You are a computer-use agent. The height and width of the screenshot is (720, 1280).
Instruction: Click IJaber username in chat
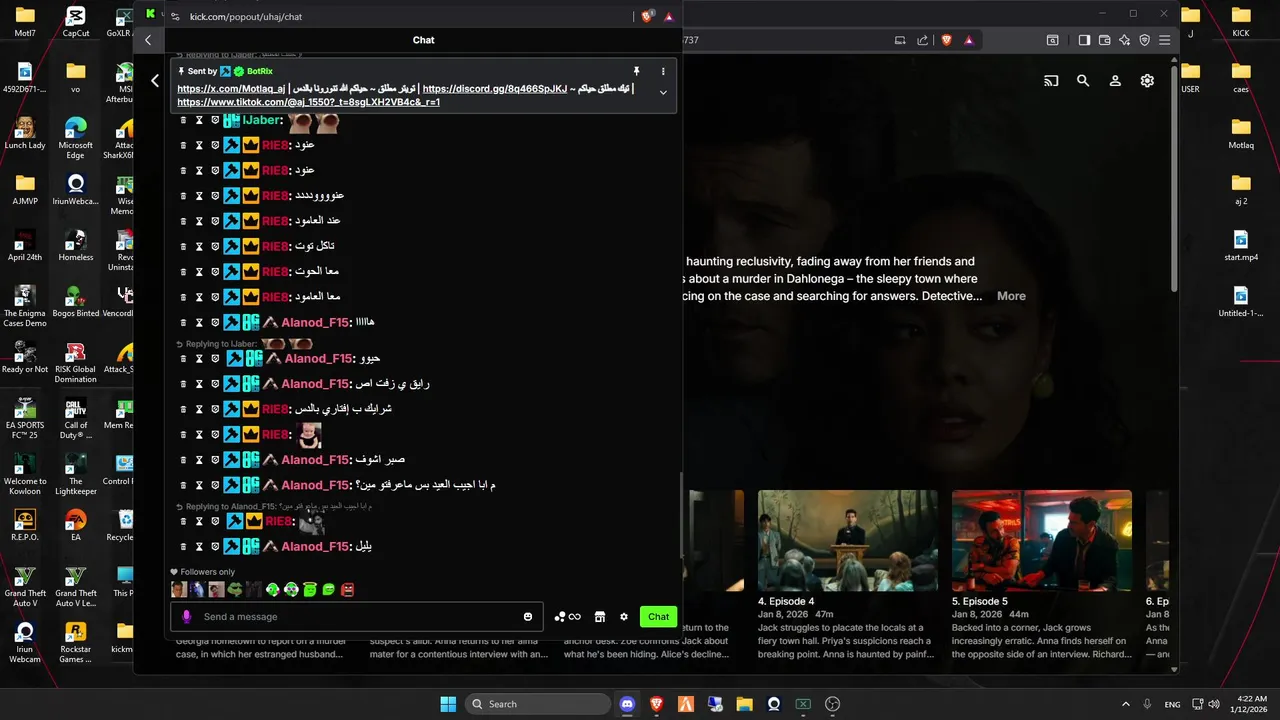coord(262,120)
